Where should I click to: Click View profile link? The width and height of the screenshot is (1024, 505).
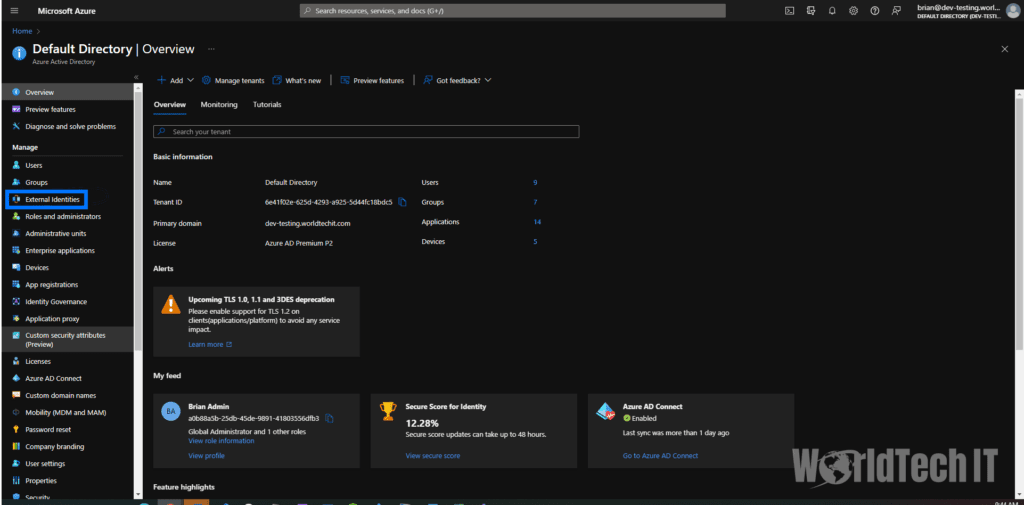[x=206, y=456]
